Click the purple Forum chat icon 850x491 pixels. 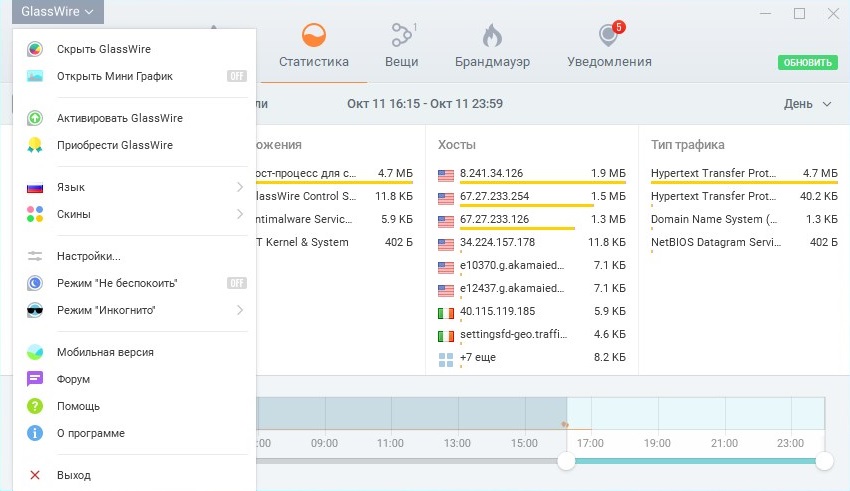point(36,379)
